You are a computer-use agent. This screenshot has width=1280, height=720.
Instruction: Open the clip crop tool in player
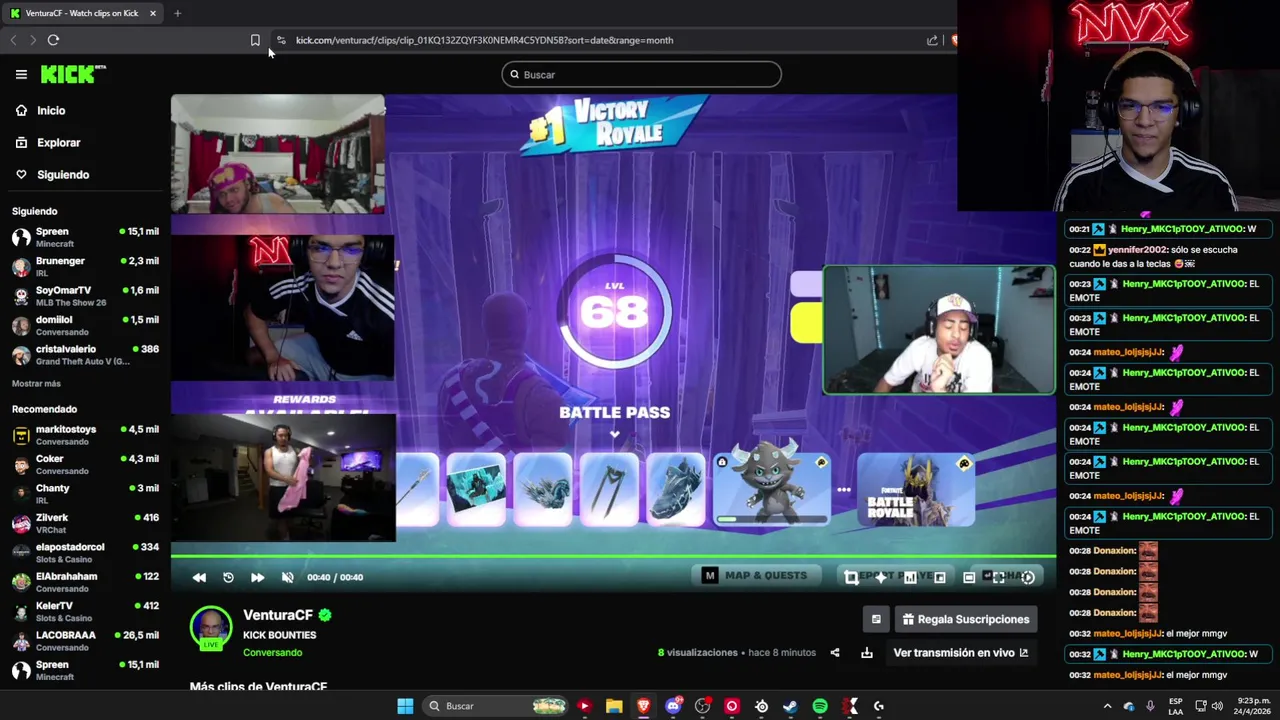pos(851,577)
